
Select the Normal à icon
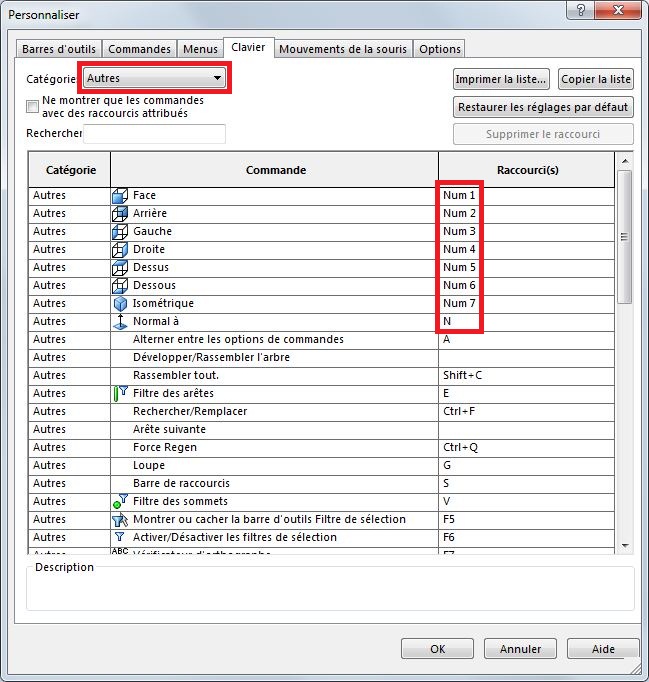(120, 322)
